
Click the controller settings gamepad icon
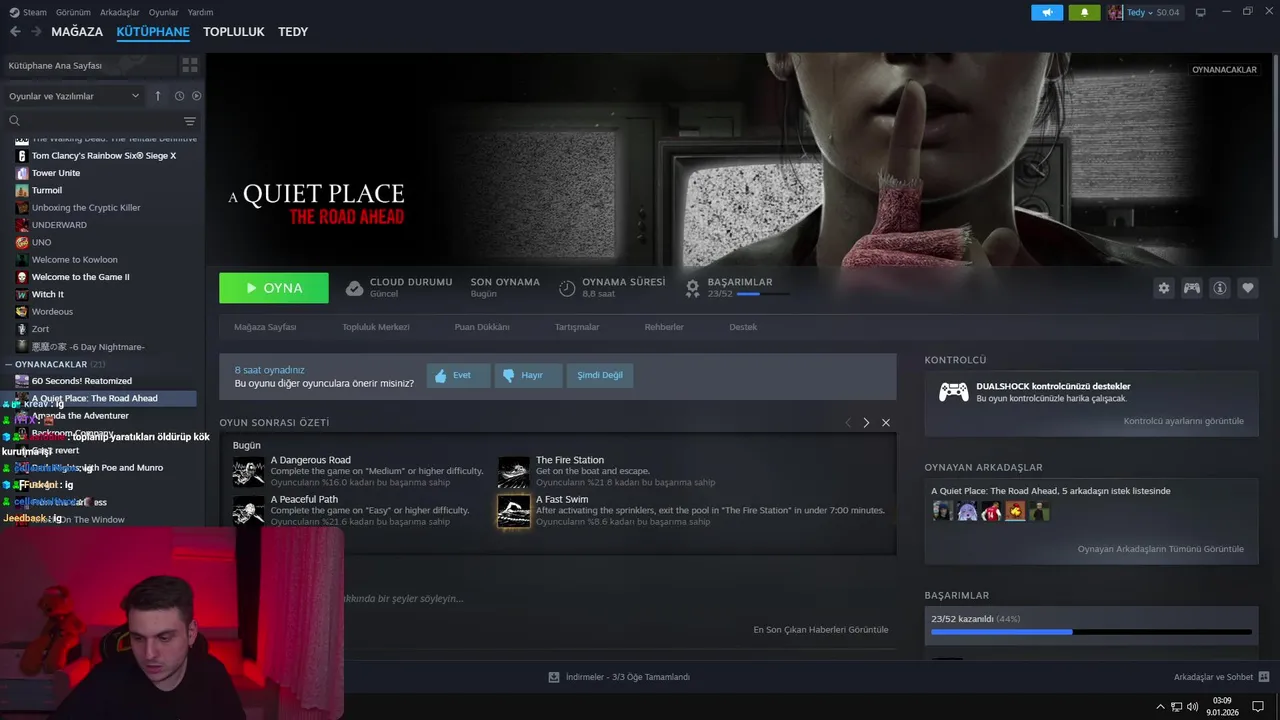click(1192, 288)
